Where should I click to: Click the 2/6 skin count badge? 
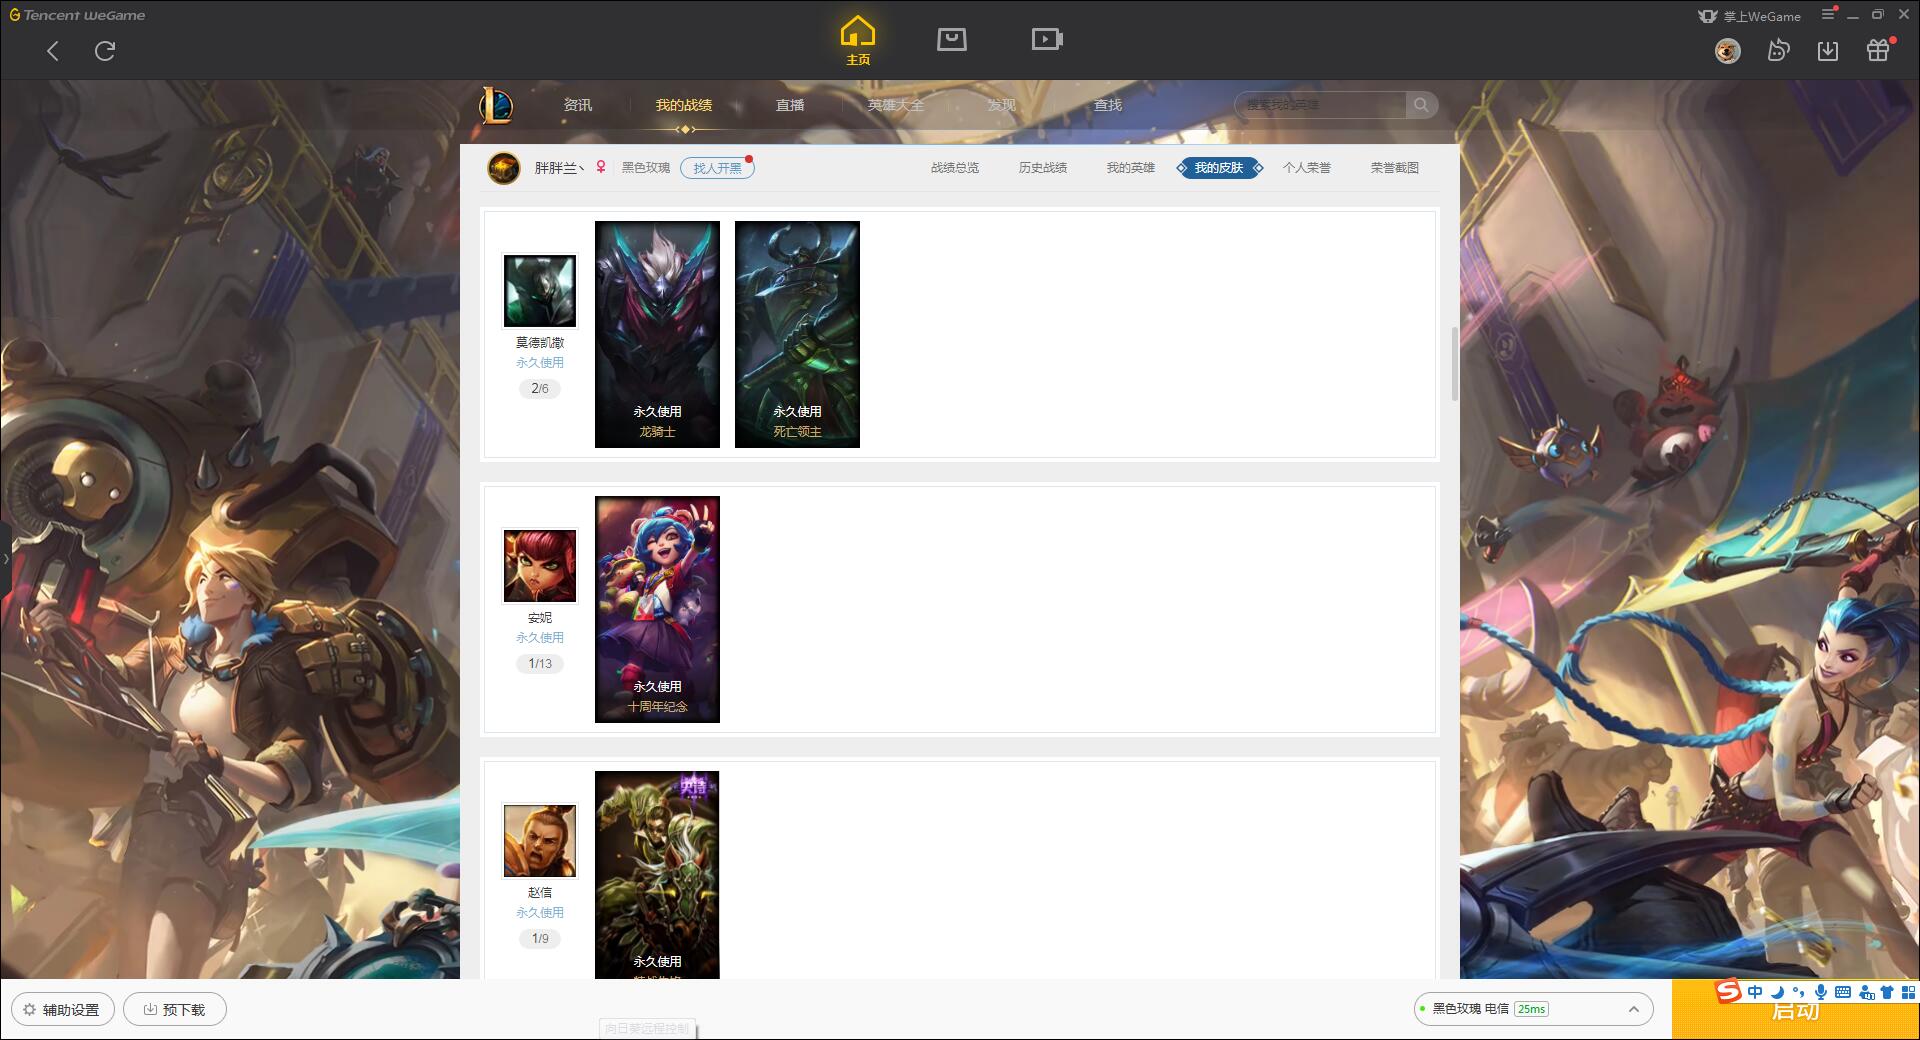click(x=540, y=389)
